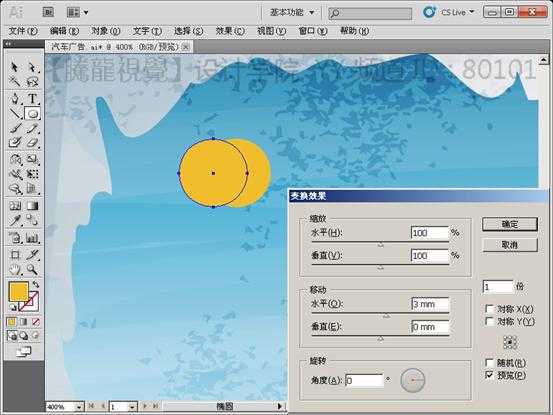This screenshot has width=553, height=415.
Task: Select the Pencil tool
Action: 32,128
